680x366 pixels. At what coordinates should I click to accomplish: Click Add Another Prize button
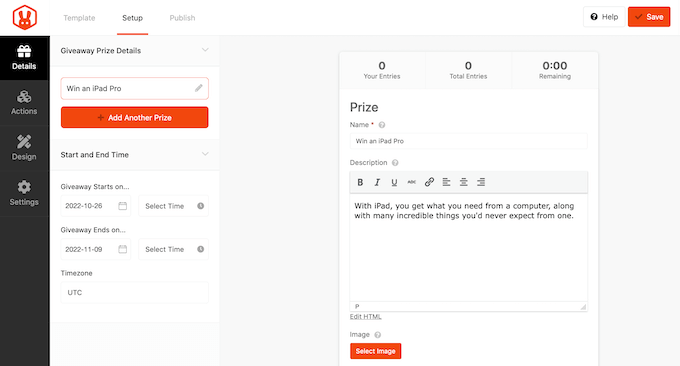point(134,118)
